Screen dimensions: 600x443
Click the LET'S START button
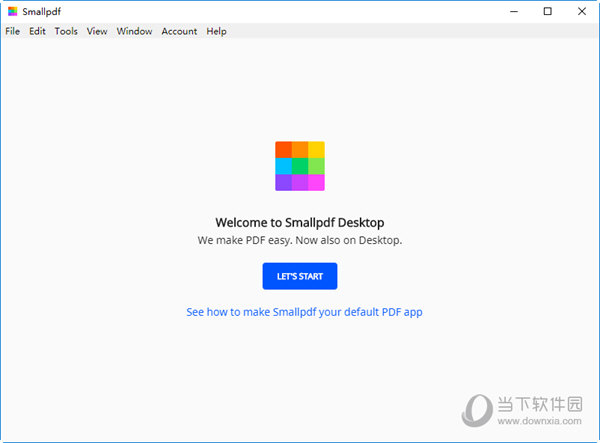[300, 276]
